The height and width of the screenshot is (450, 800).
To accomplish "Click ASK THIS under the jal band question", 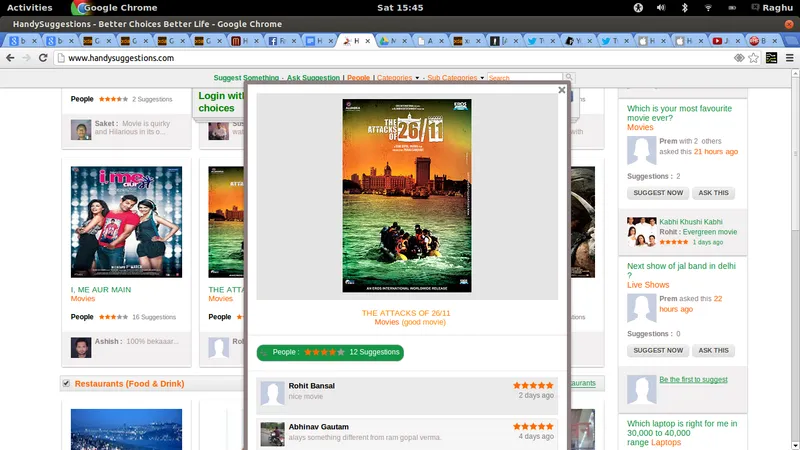I will (713, 351).
